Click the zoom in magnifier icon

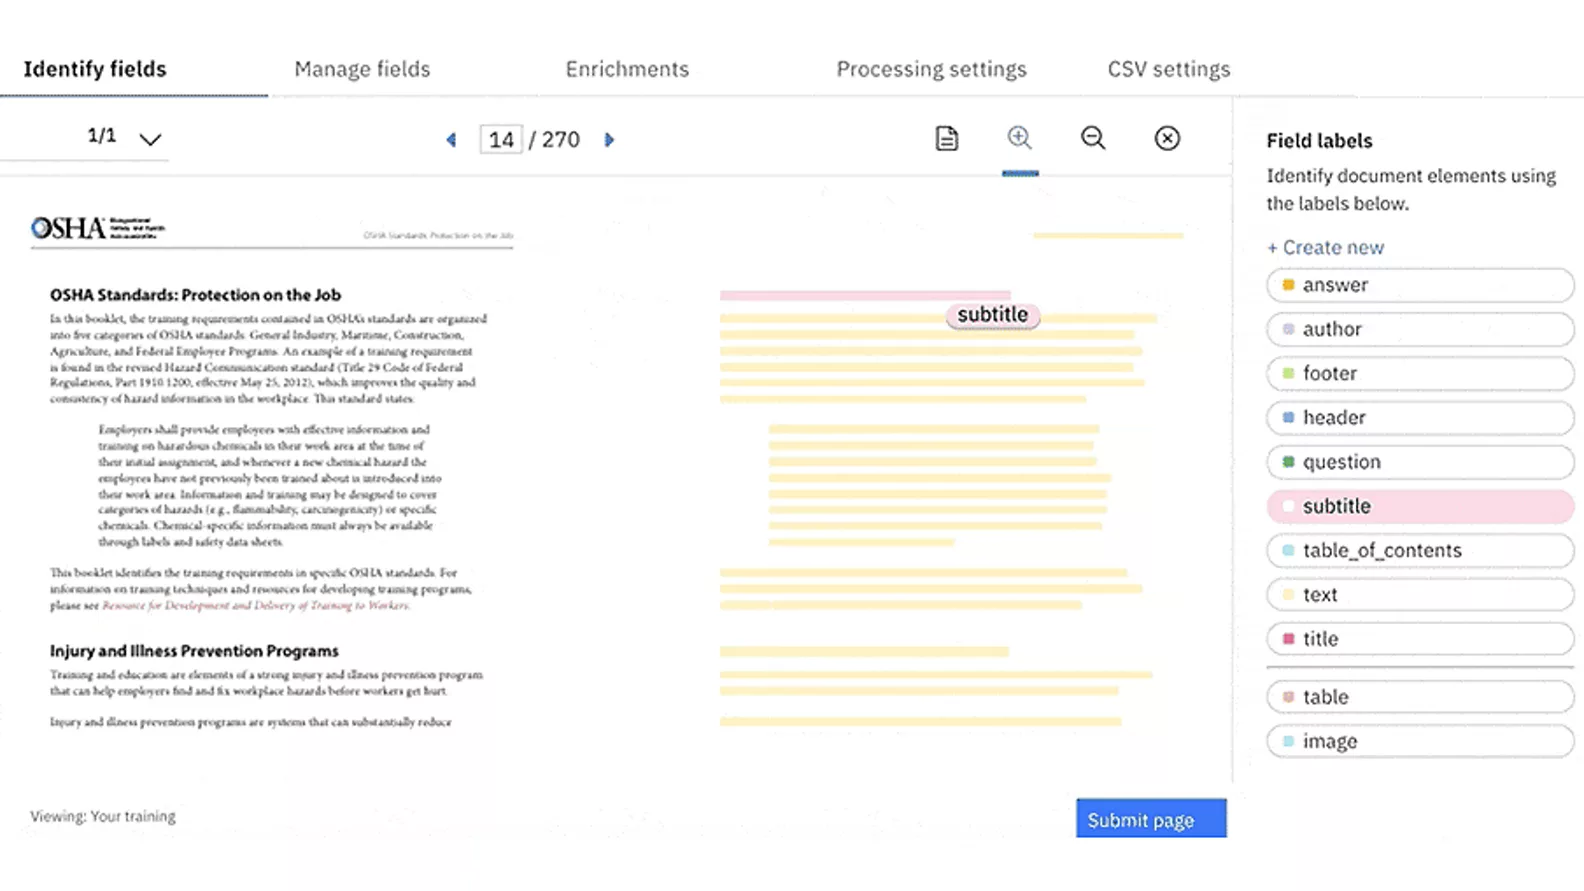pos(1019,138)
